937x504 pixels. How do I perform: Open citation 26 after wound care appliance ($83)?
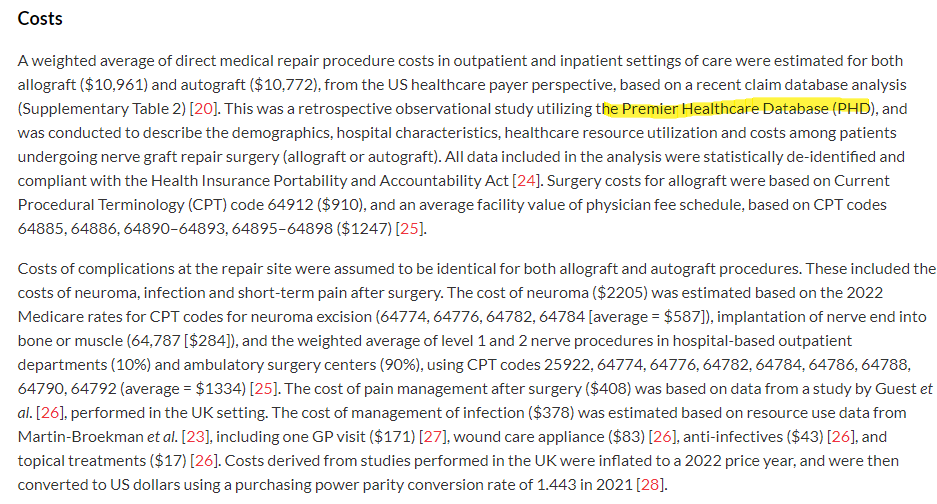[x=662, y=436]
